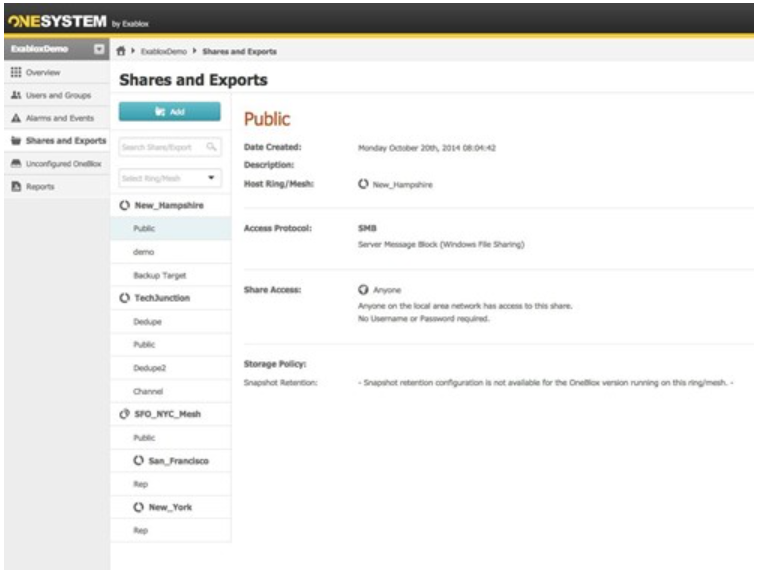Click the OneSystem logo in the header
Screen dimensions: 759x579
tap(57, 21)
